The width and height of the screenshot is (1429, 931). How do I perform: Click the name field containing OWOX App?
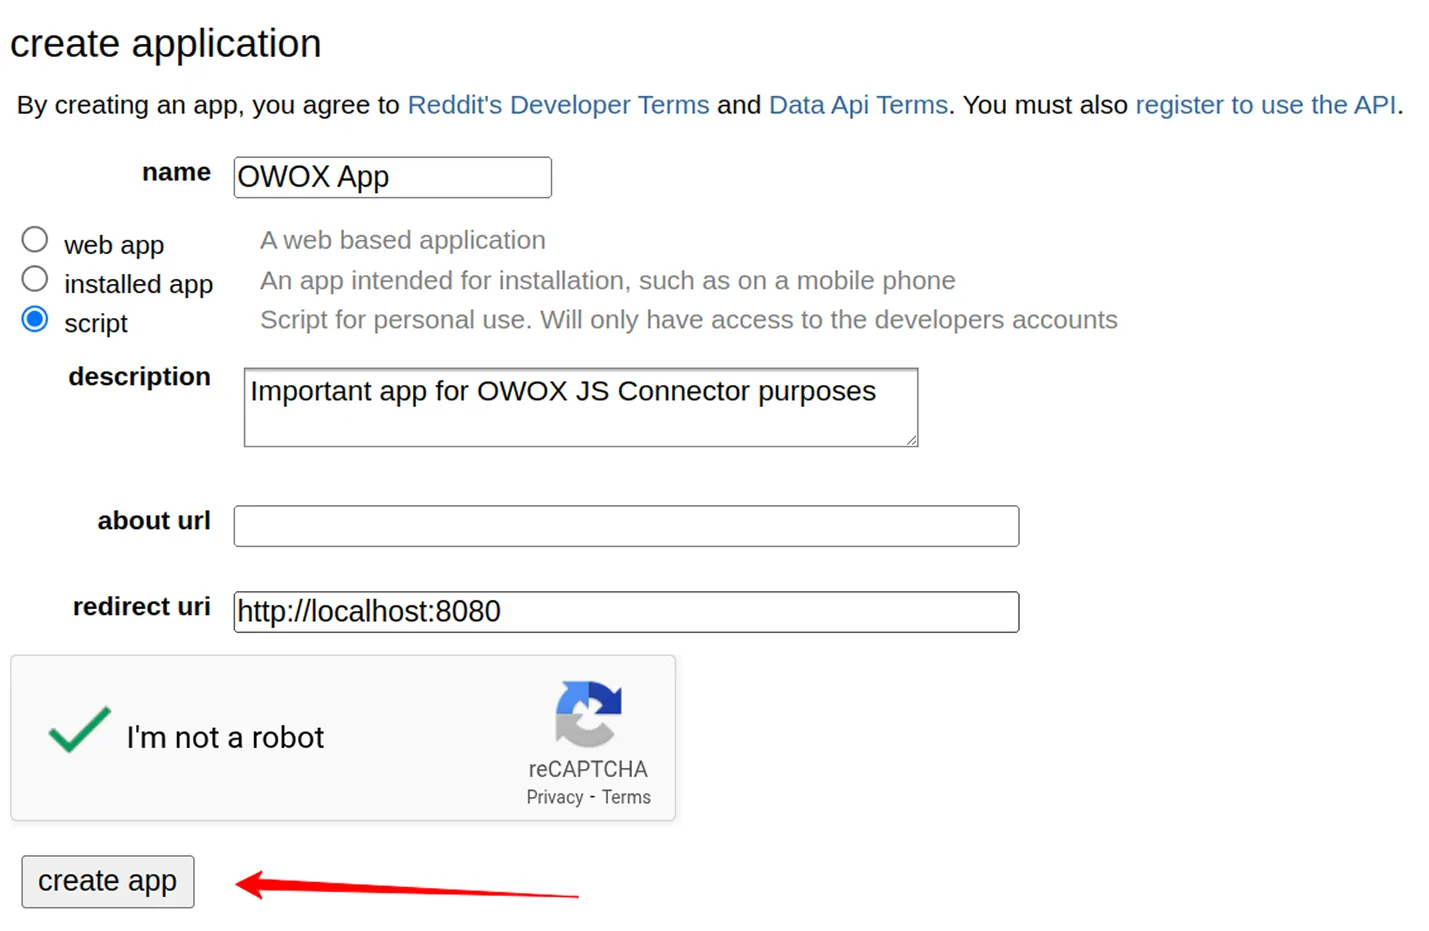tap(392, 177)
